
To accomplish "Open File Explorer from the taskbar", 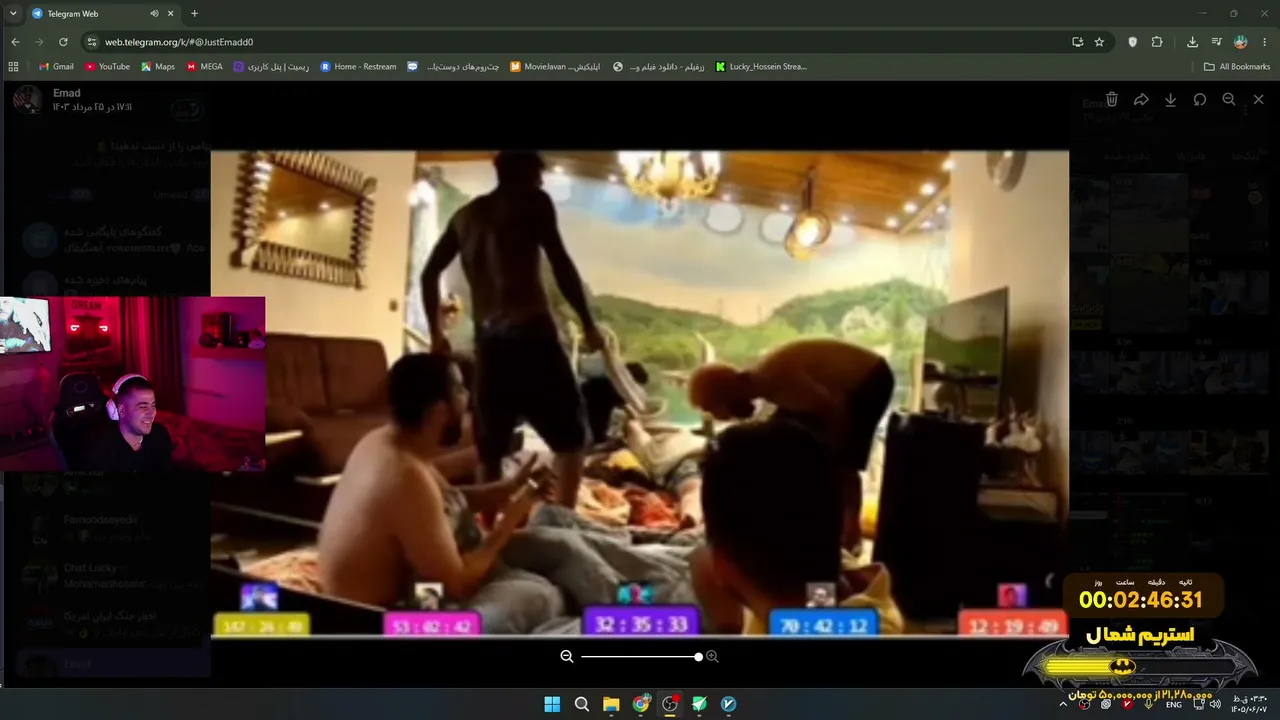I will 611,704.
